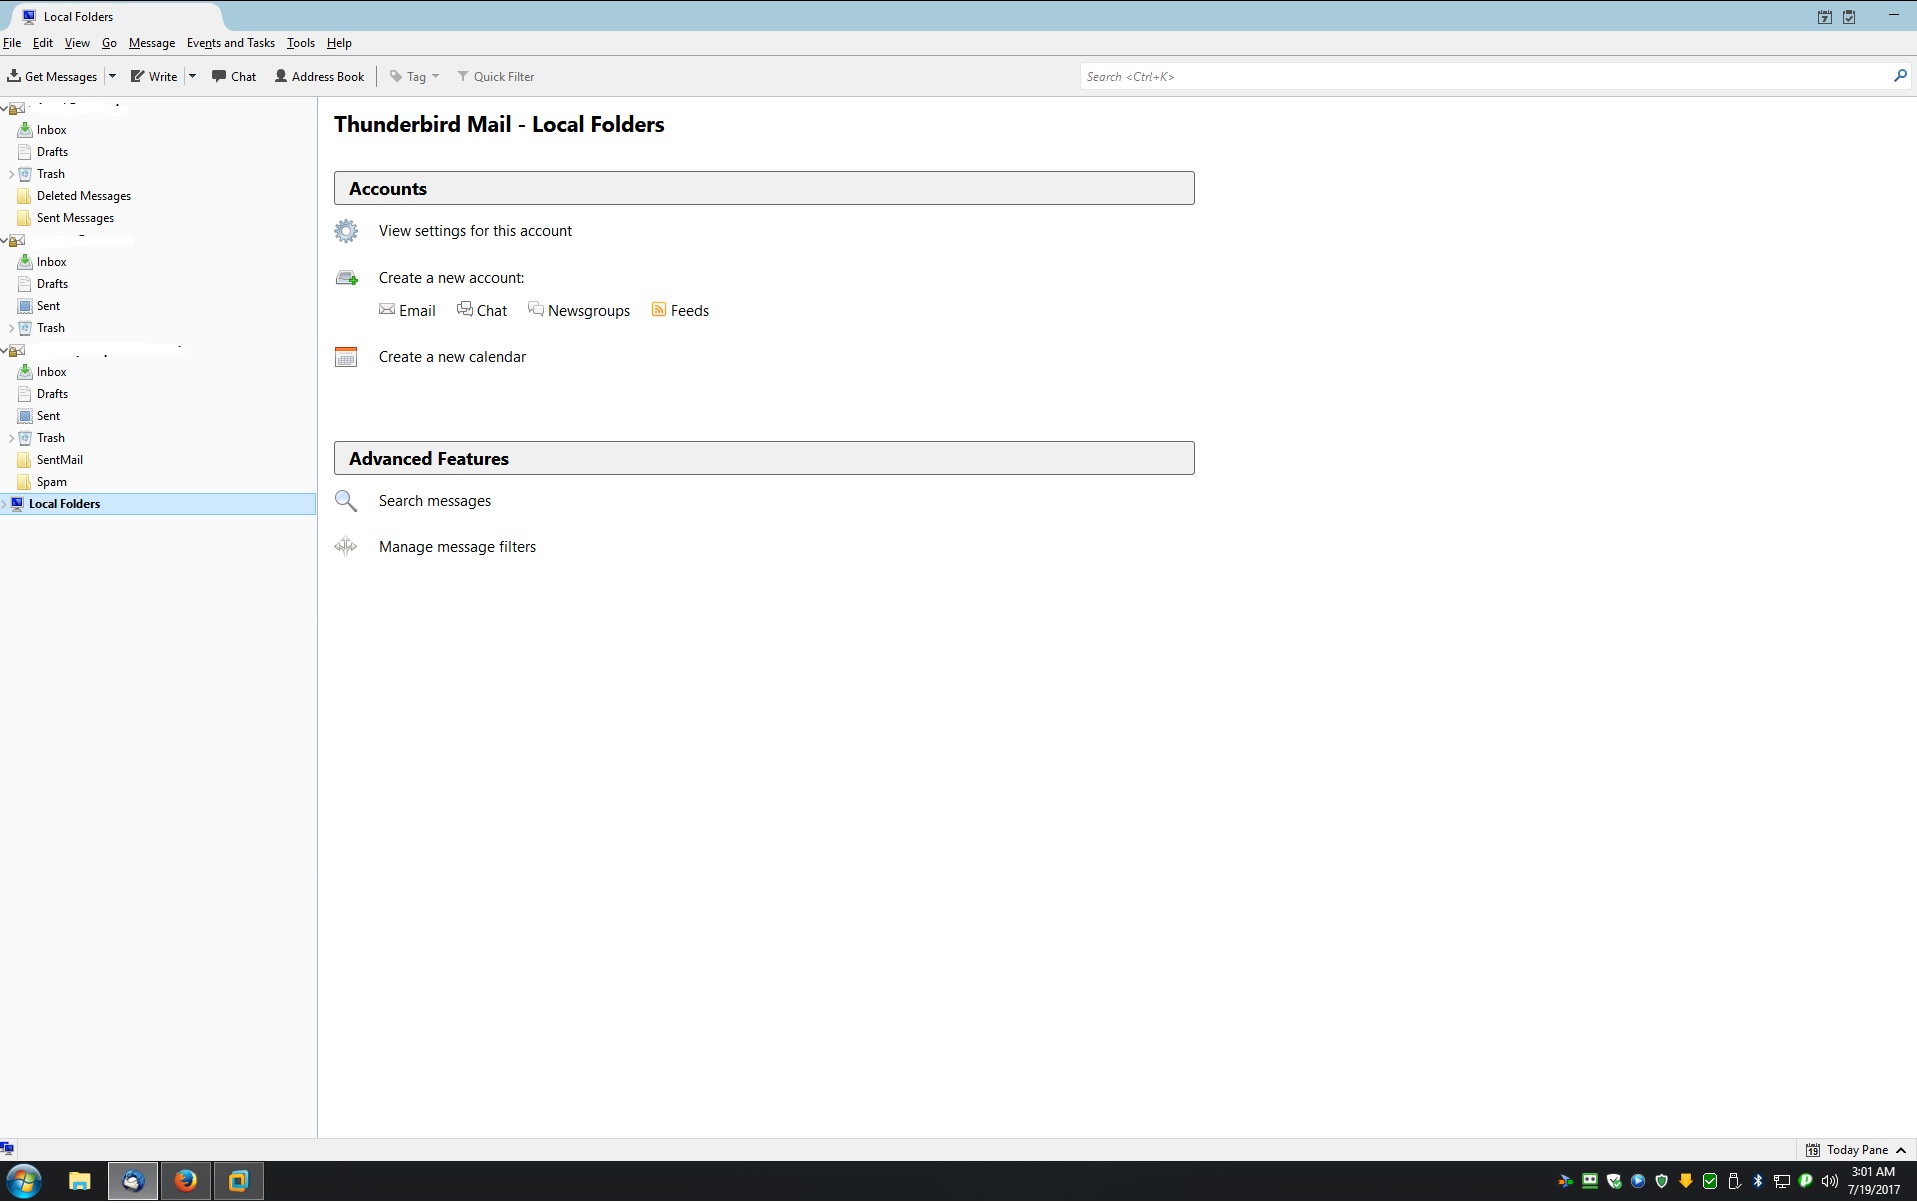Open Search messages
1917x1203 pixels.
435,501
